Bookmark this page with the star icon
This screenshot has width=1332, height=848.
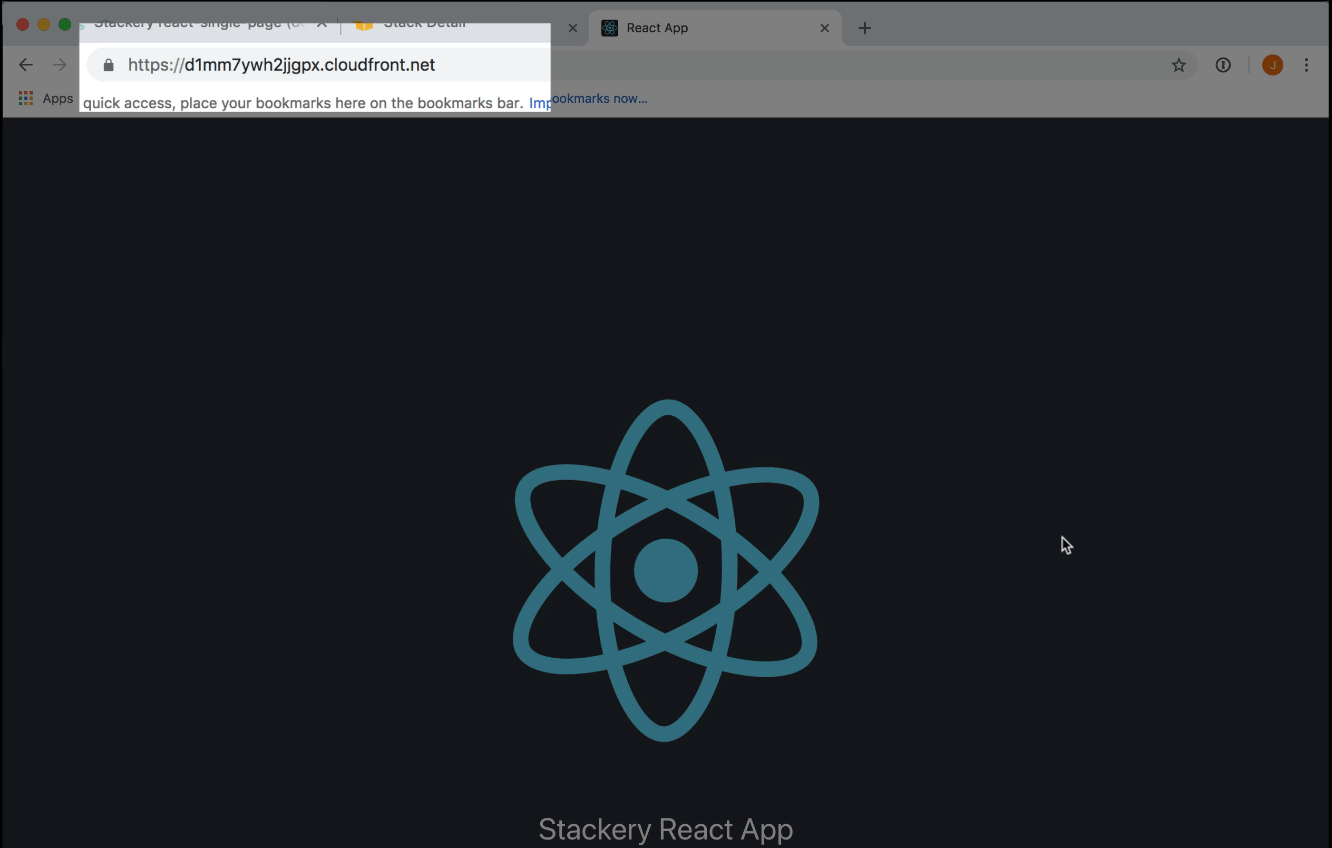pos(1179,65)
